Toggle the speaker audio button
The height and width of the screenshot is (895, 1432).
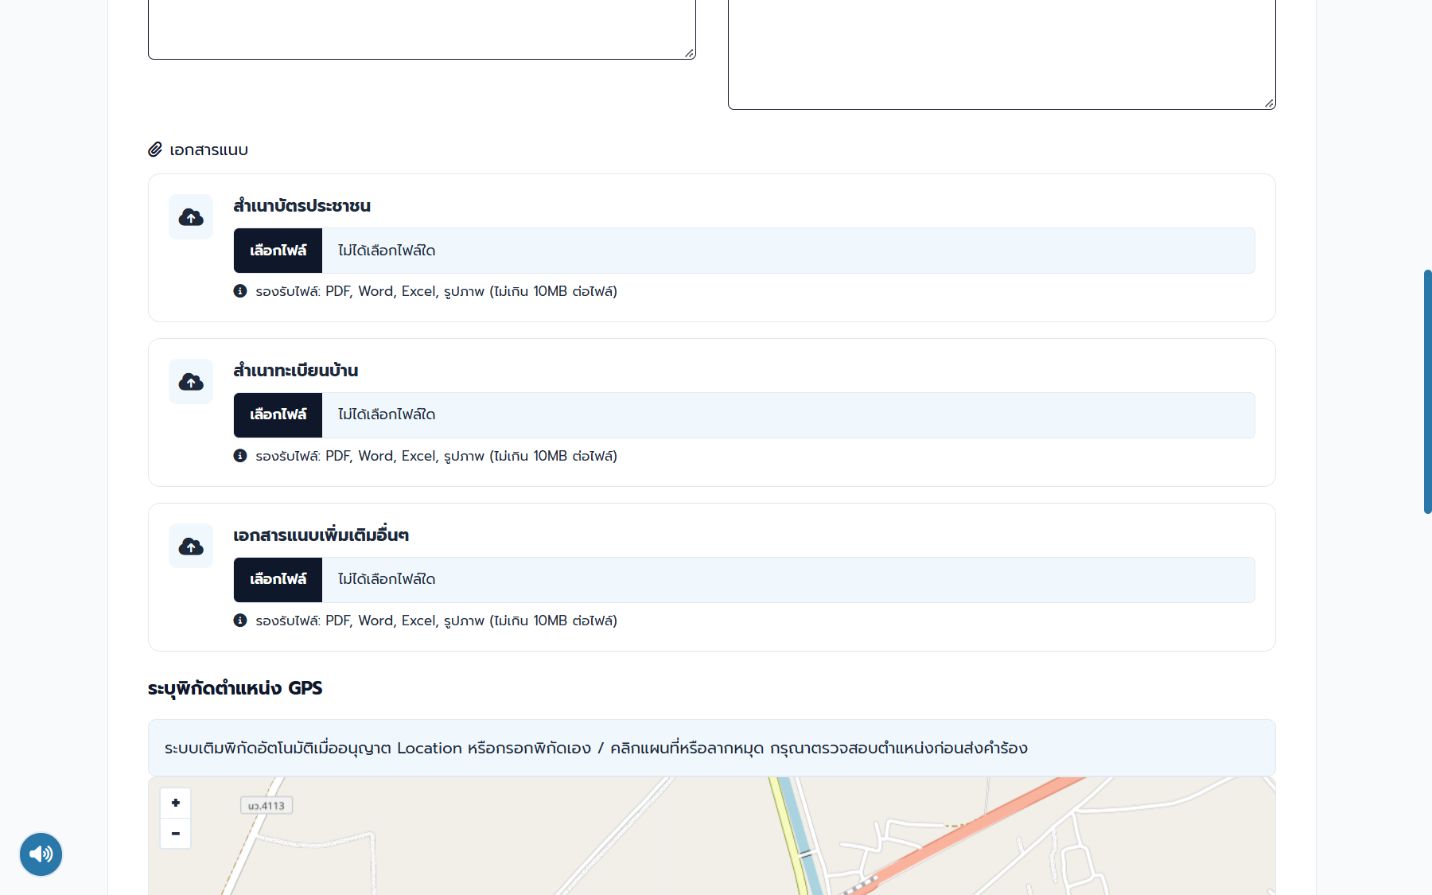point(41,854)
